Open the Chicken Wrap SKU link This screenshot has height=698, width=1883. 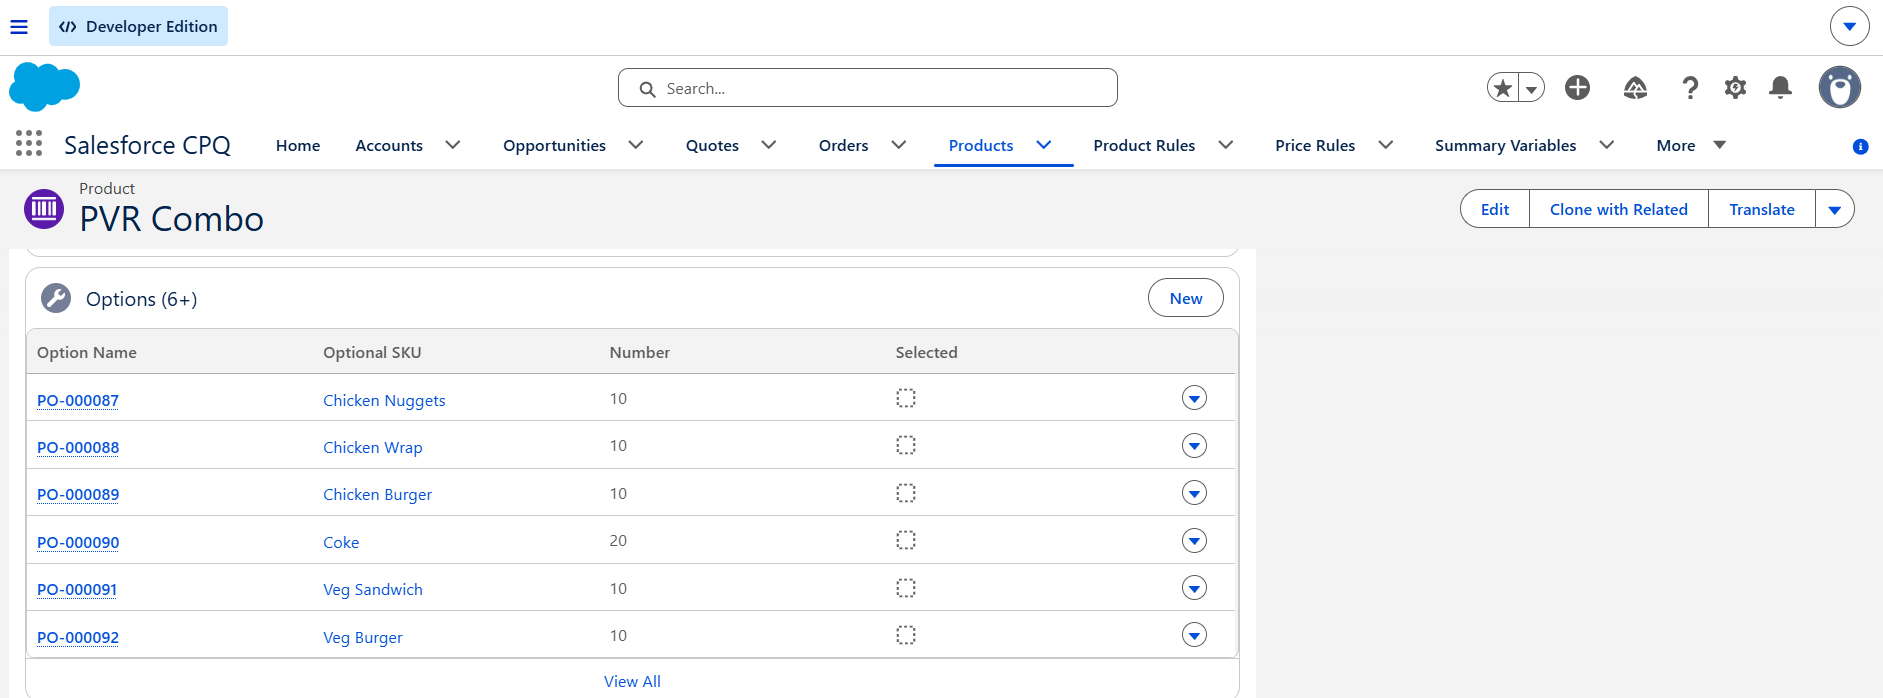(x=373, y=447)
